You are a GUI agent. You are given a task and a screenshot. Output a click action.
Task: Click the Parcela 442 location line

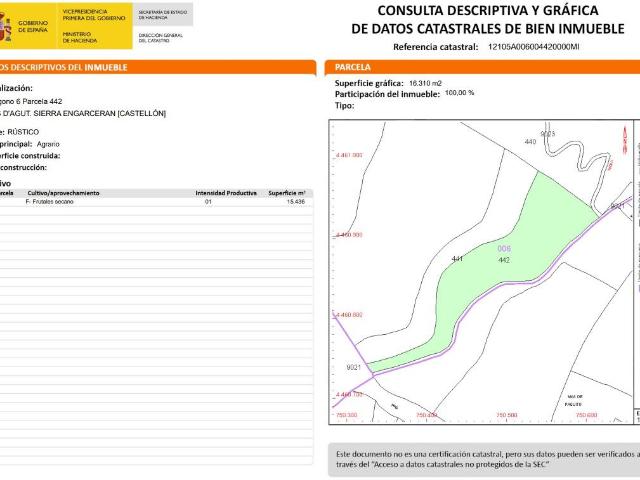31,101
